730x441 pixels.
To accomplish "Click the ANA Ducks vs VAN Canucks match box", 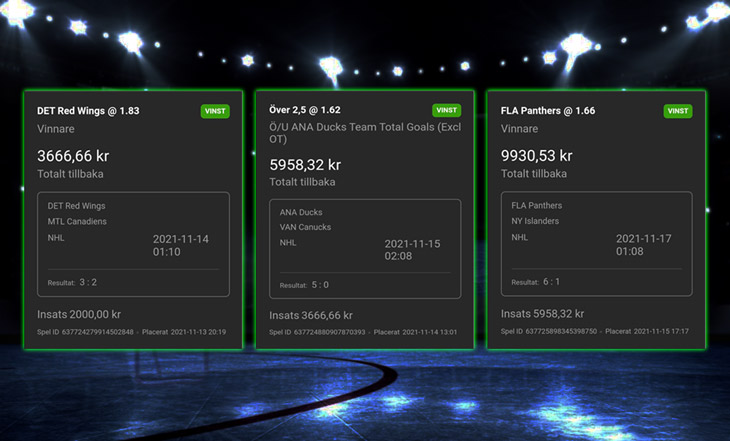I will [x=365, y=250].
